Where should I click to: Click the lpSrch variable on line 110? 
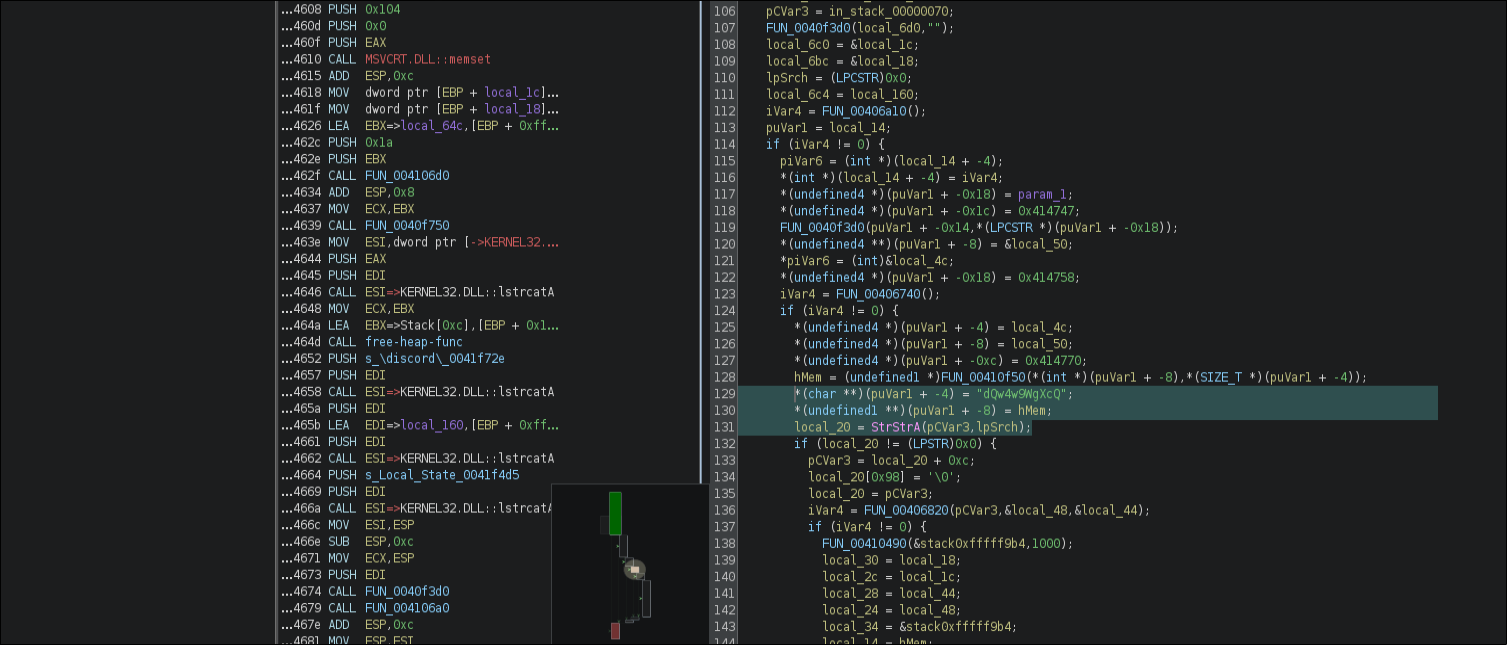click(x=787, y=78)
